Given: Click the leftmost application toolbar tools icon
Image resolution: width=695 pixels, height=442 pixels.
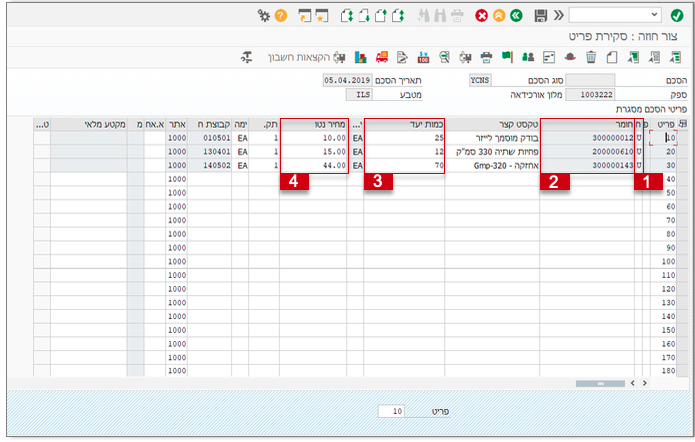Looking at the screenshot, I should pyautogui.click(x=246, y=57).
